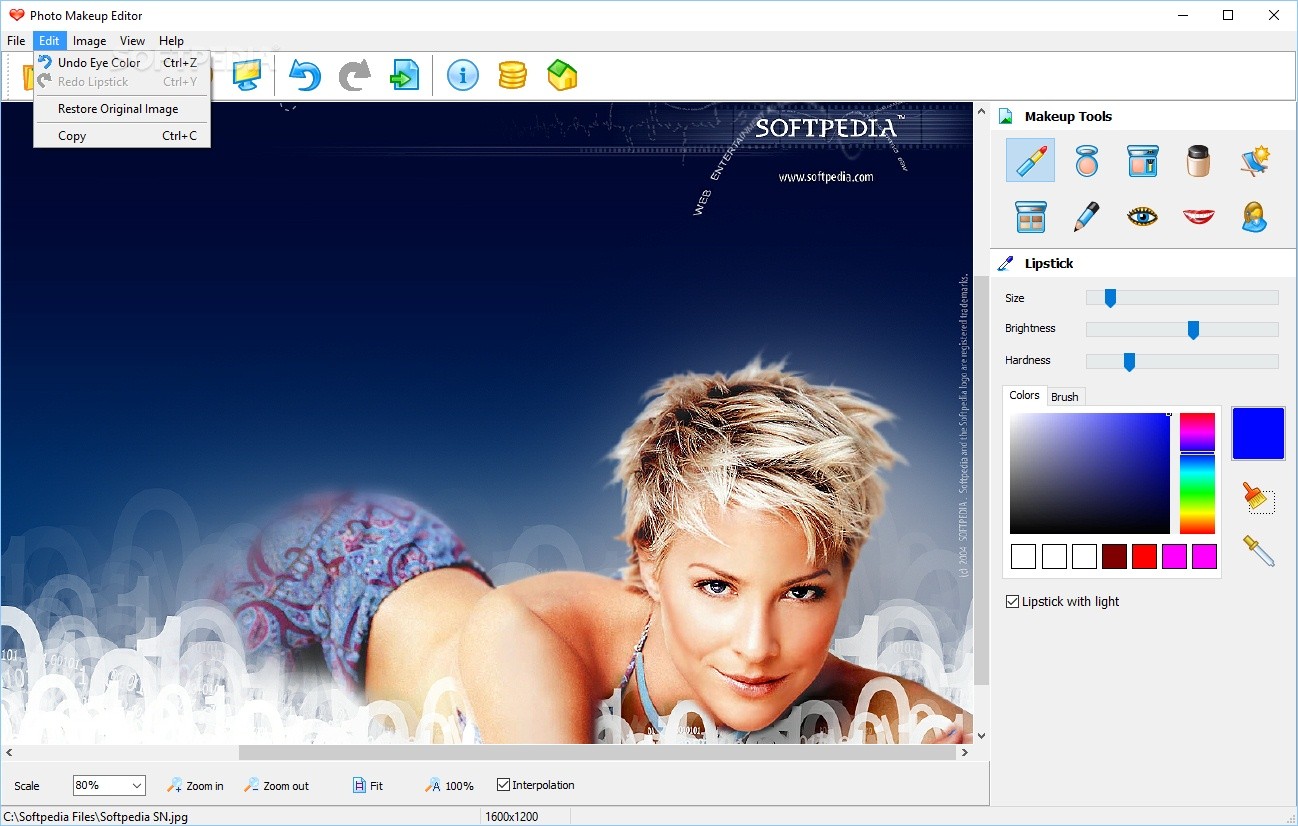Click the large blue current color box
This screenshot has width=1298, height=826.
(1258, 434)
